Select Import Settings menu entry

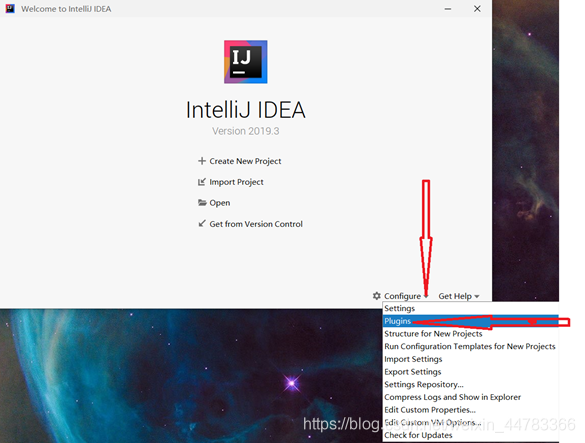[x=471, y=359]
